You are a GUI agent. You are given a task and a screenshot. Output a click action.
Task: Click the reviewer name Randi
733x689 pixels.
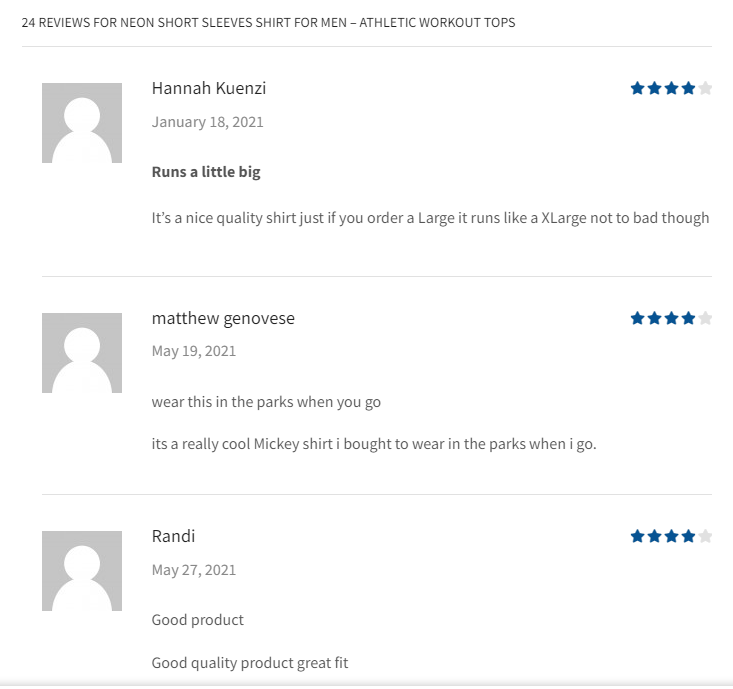(x=173, y=536)
